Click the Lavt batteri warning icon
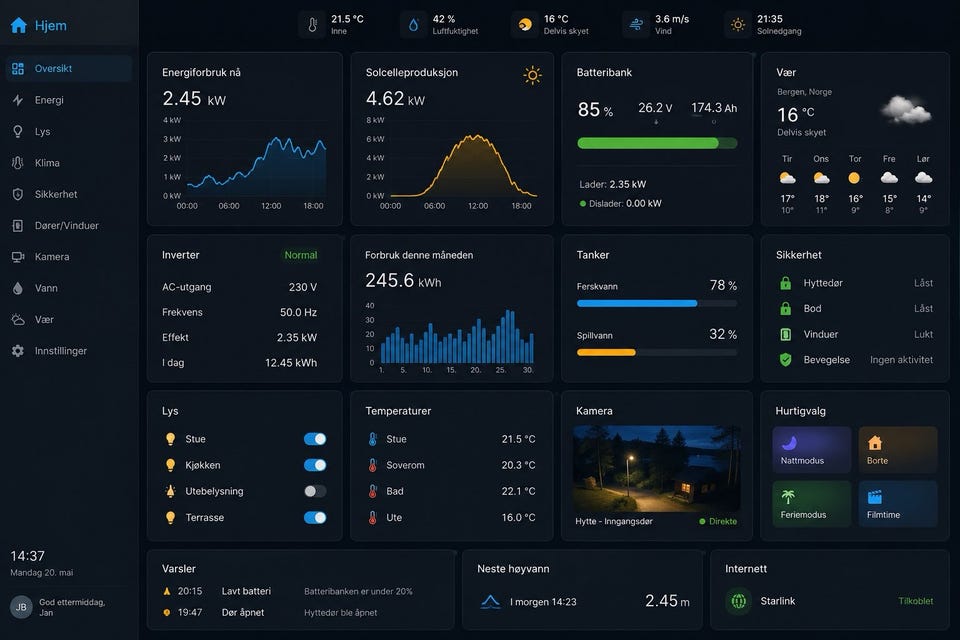 [x=167, y=591]
